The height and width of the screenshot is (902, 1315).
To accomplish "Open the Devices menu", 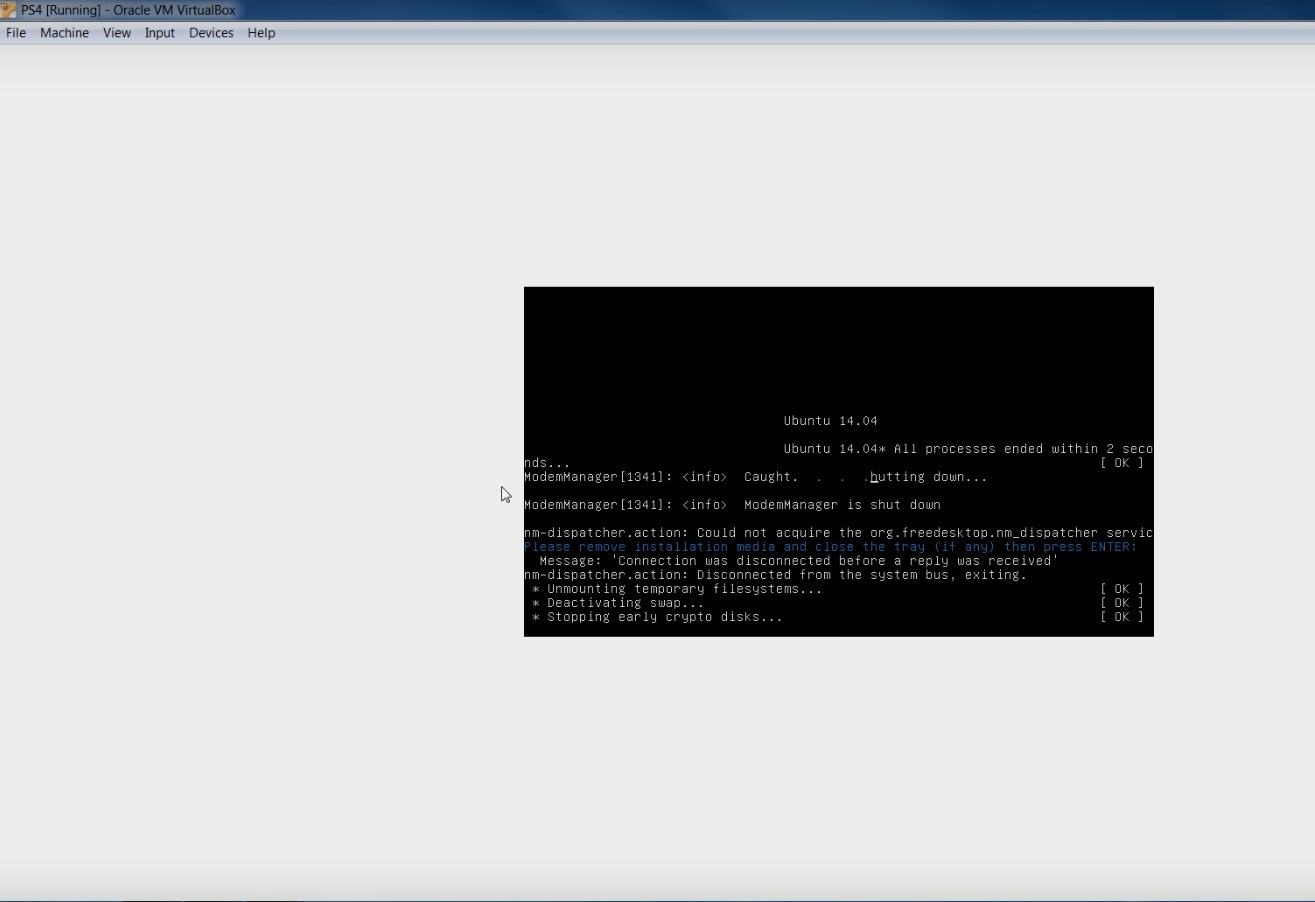I will 211,33.
